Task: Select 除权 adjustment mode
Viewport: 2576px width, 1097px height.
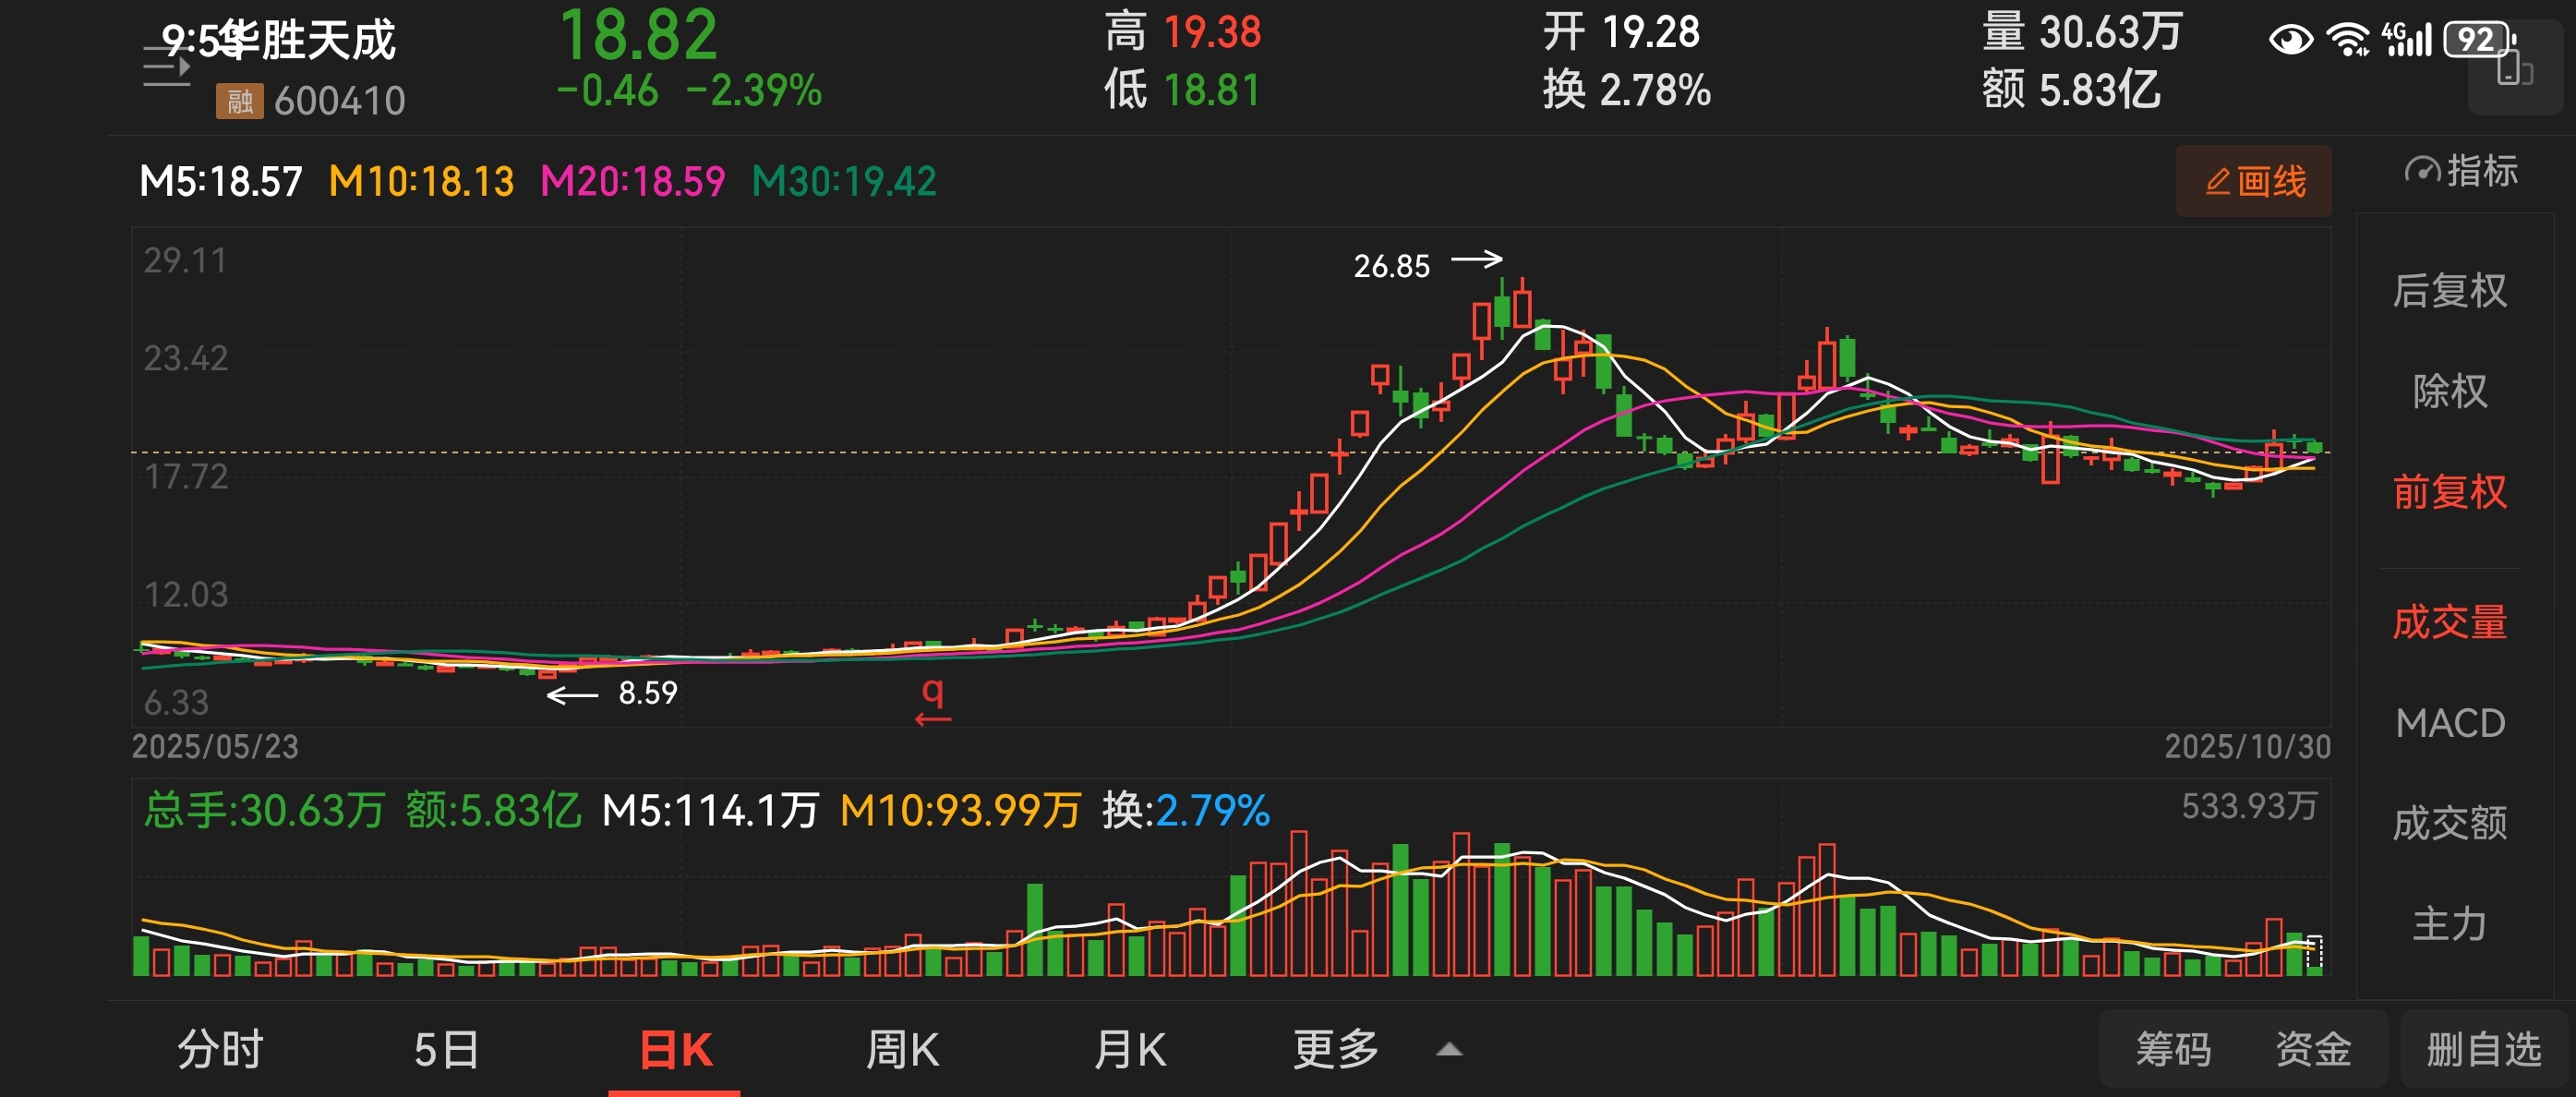Action: tap(2449, 391)
